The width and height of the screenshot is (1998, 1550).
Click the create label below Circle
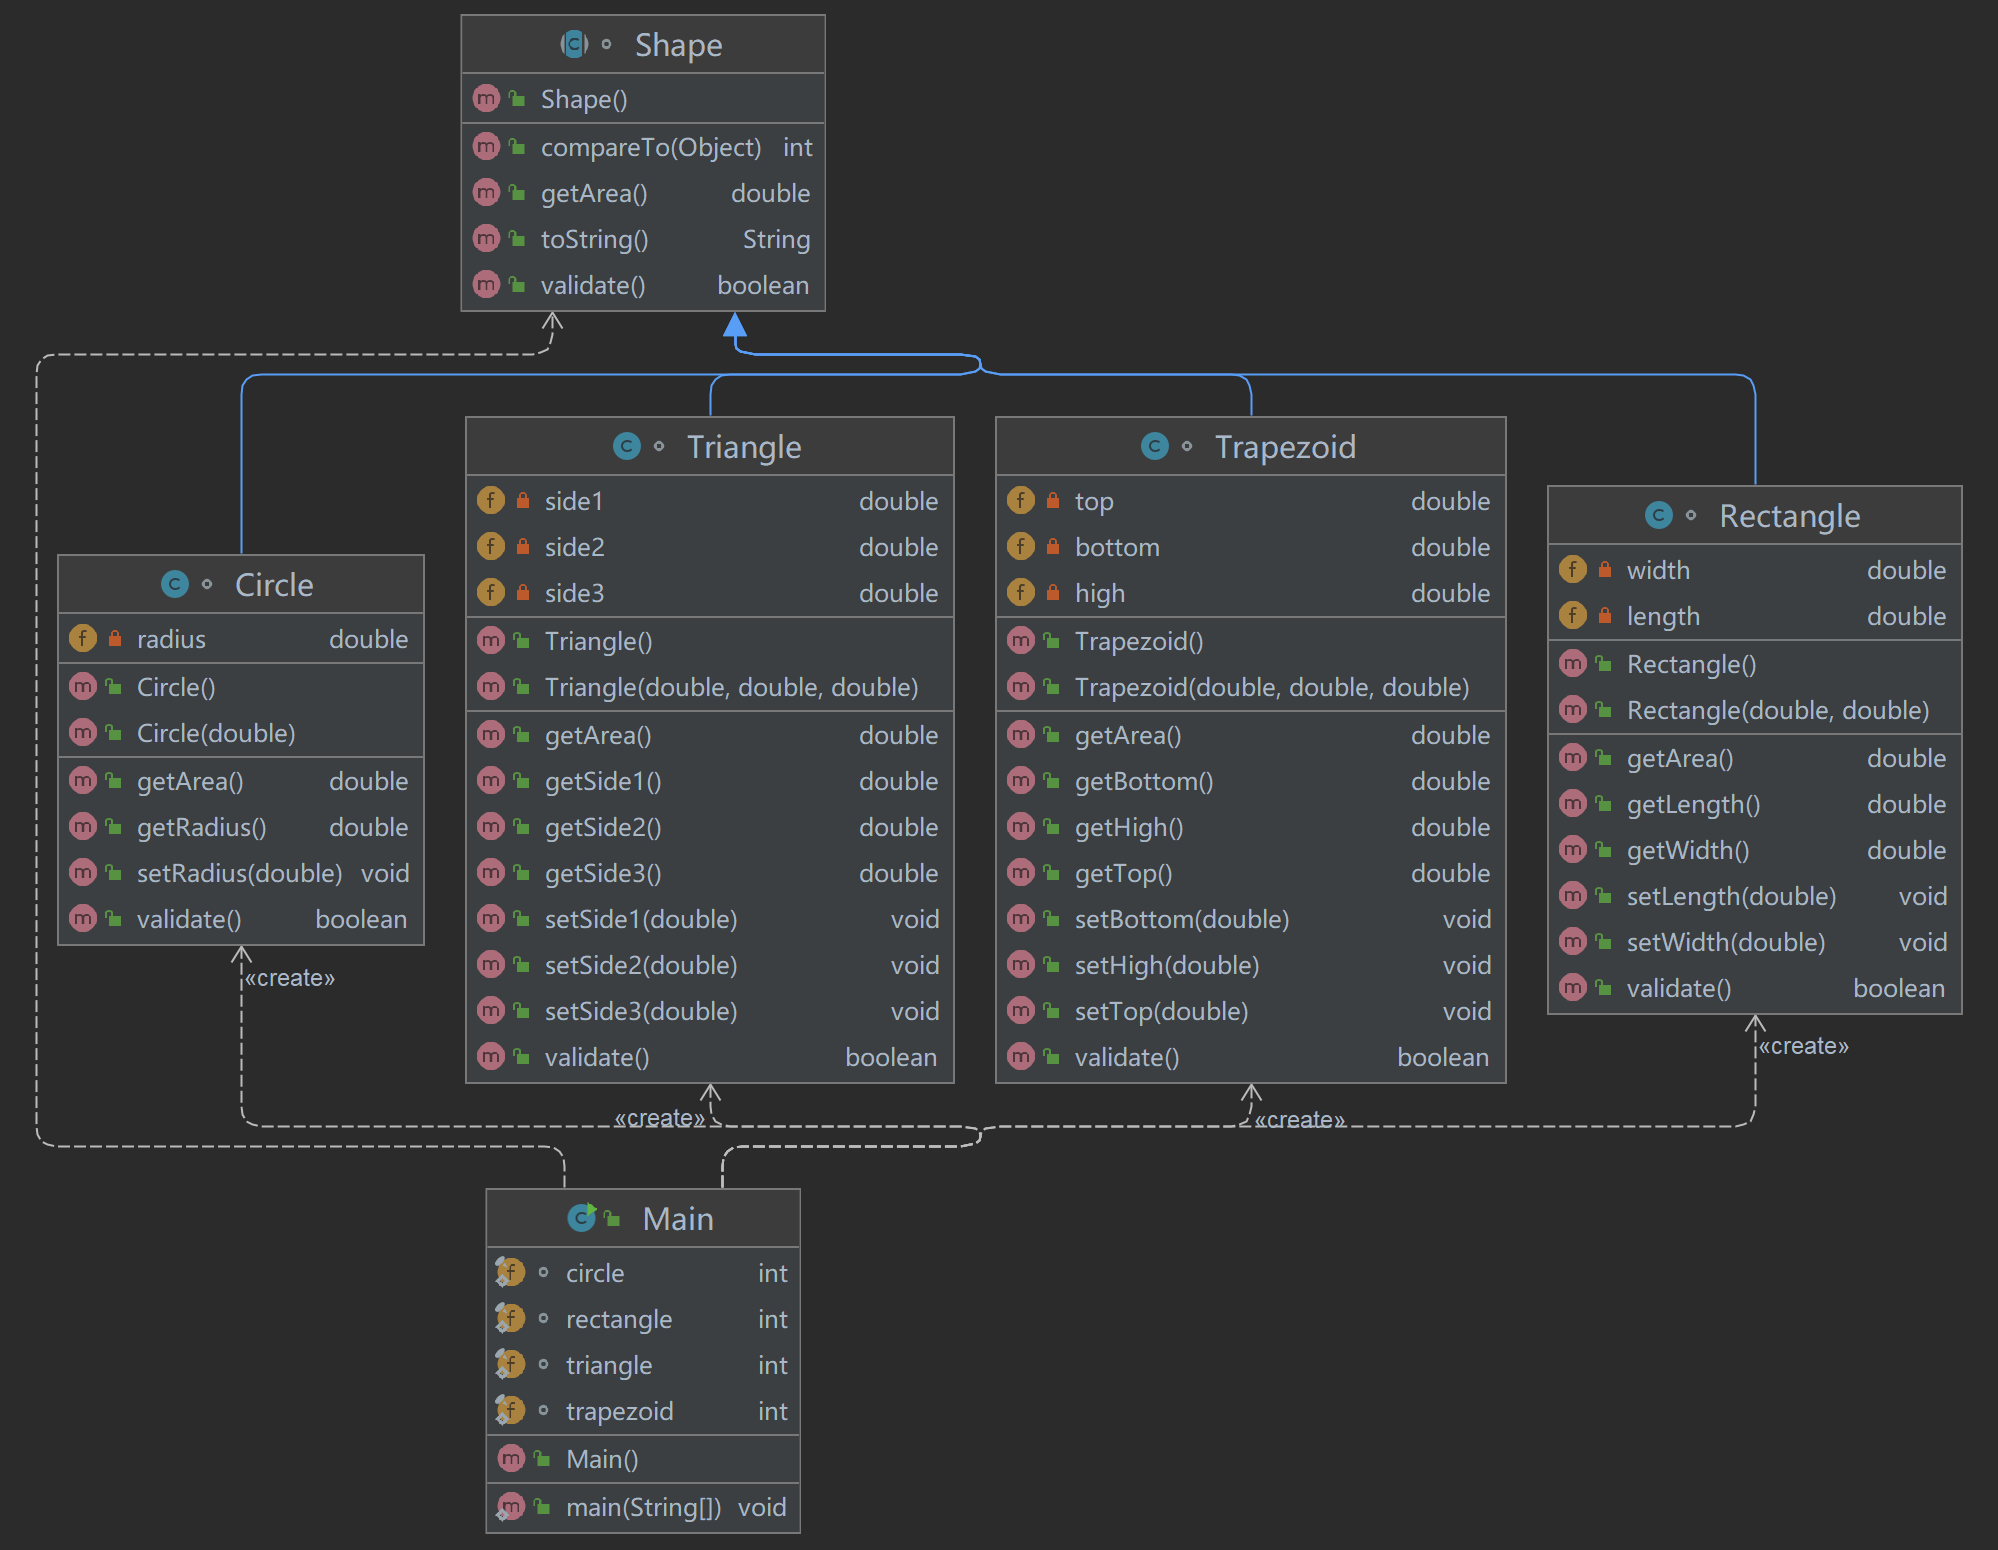(x=290, y=978)
